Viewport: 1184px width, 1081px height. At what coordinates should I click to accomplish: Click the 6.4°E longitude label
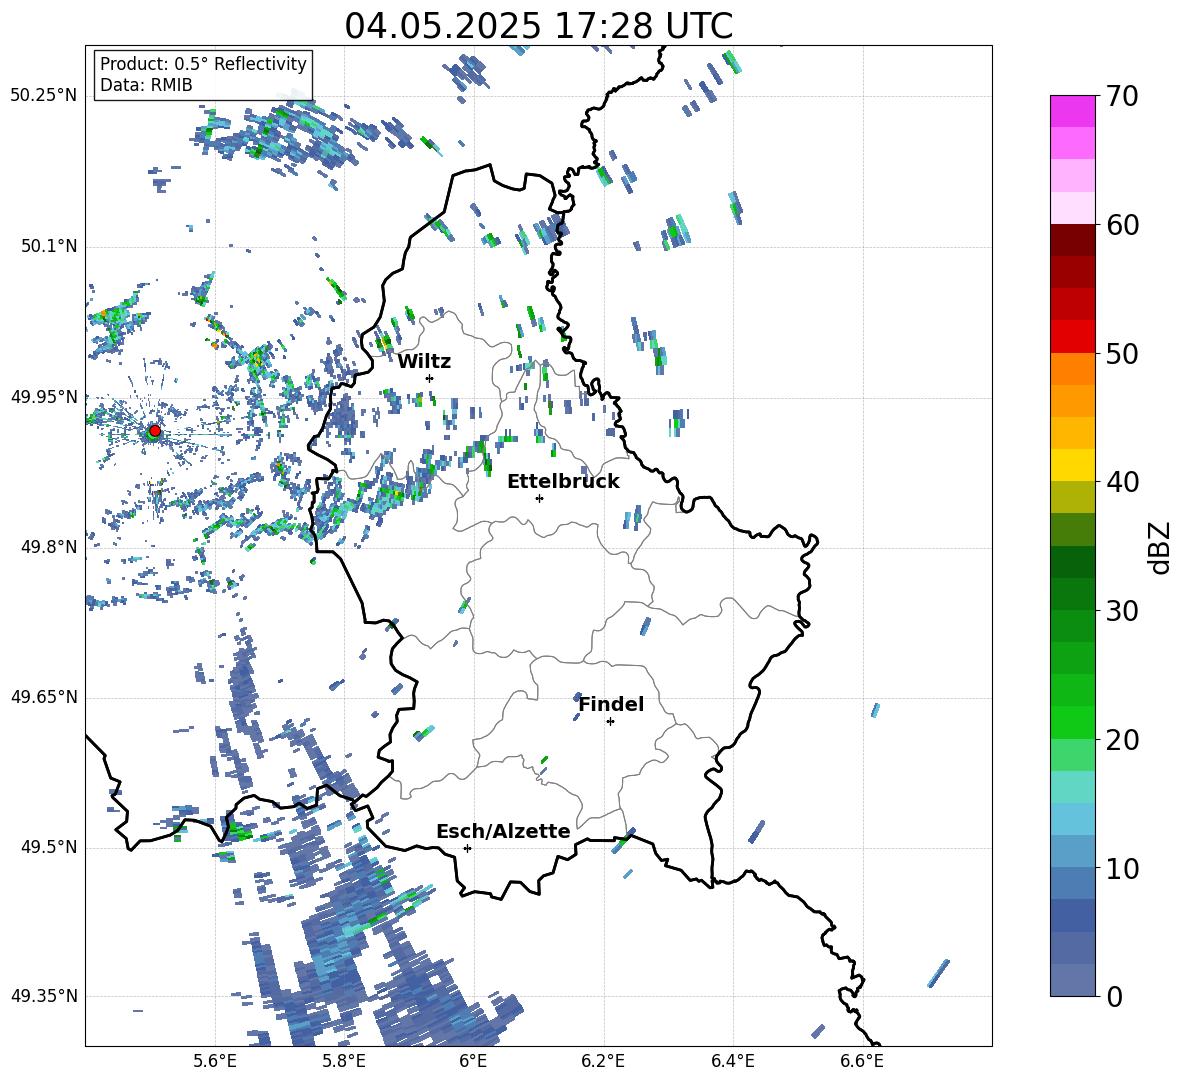click(x=732, y=1061)
